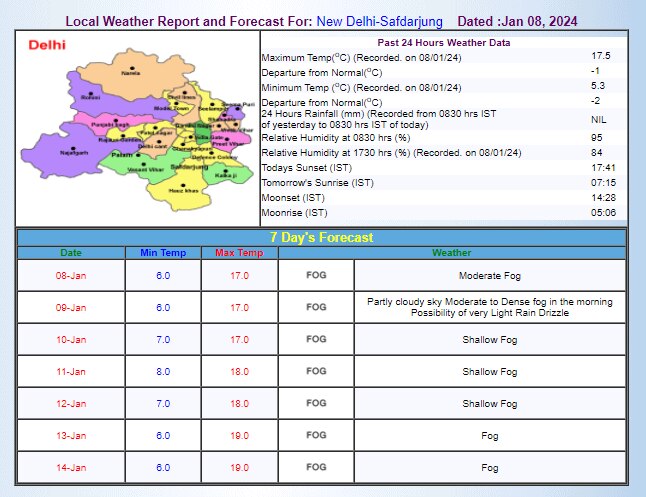This screenshot has width=646, height=497.
Task: Click the FOG weather icon for 08-Jan
Action: [x=316, y=275]
